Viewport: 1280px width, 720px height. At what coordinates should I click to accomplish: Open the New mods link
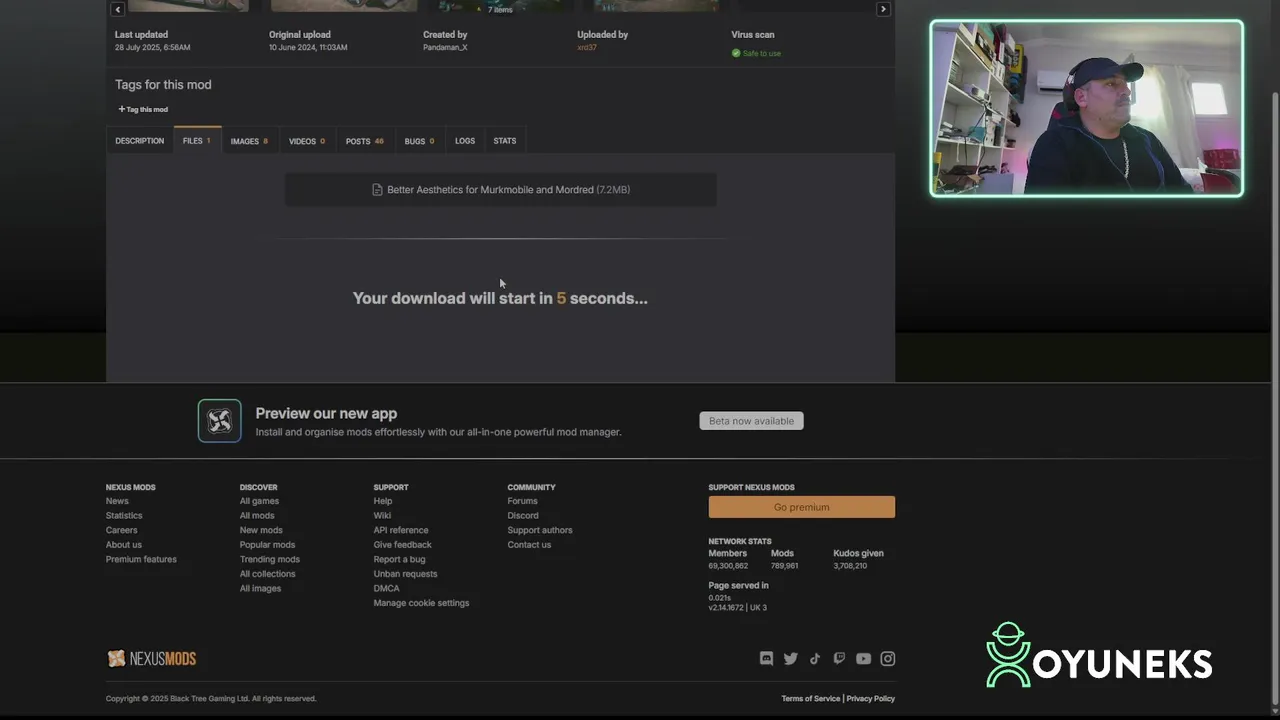[x=261, y=530]
